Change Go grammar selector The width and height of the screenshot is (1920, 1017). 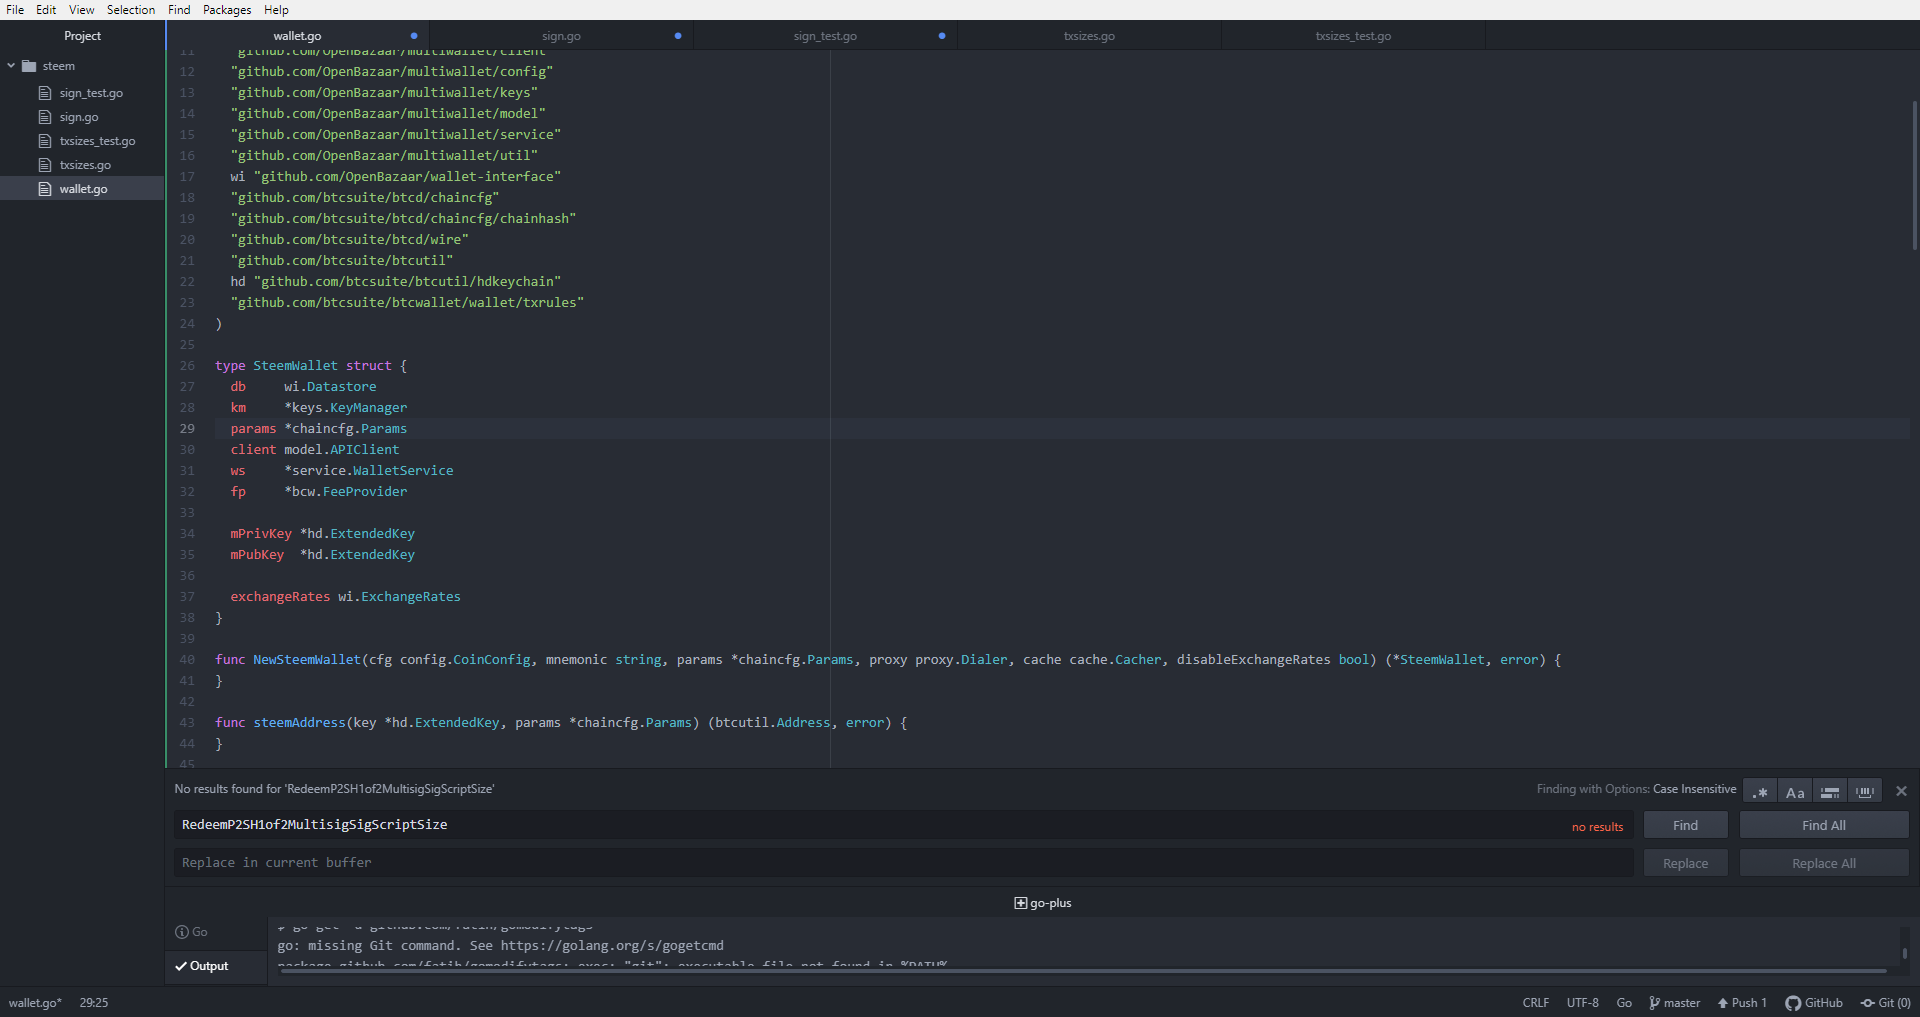click(x=1624, y=1003)
